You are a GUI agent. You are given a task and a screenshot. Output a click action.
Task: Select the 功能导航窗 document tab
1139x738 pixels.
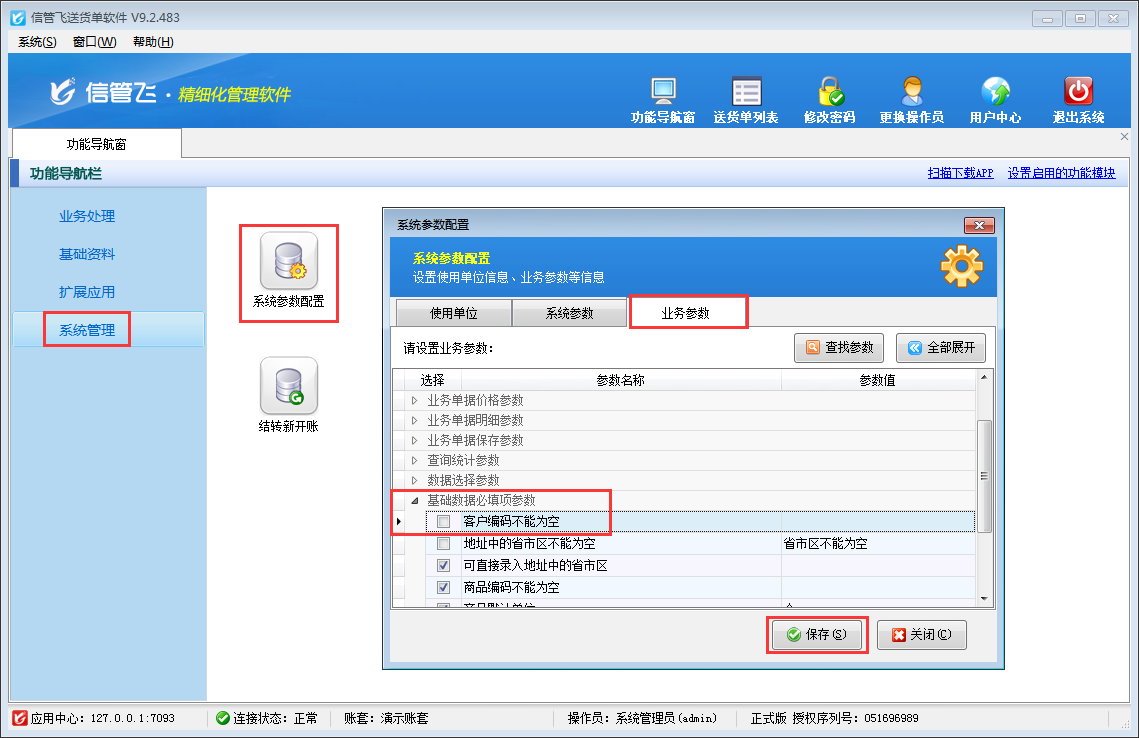click(97, 144)
